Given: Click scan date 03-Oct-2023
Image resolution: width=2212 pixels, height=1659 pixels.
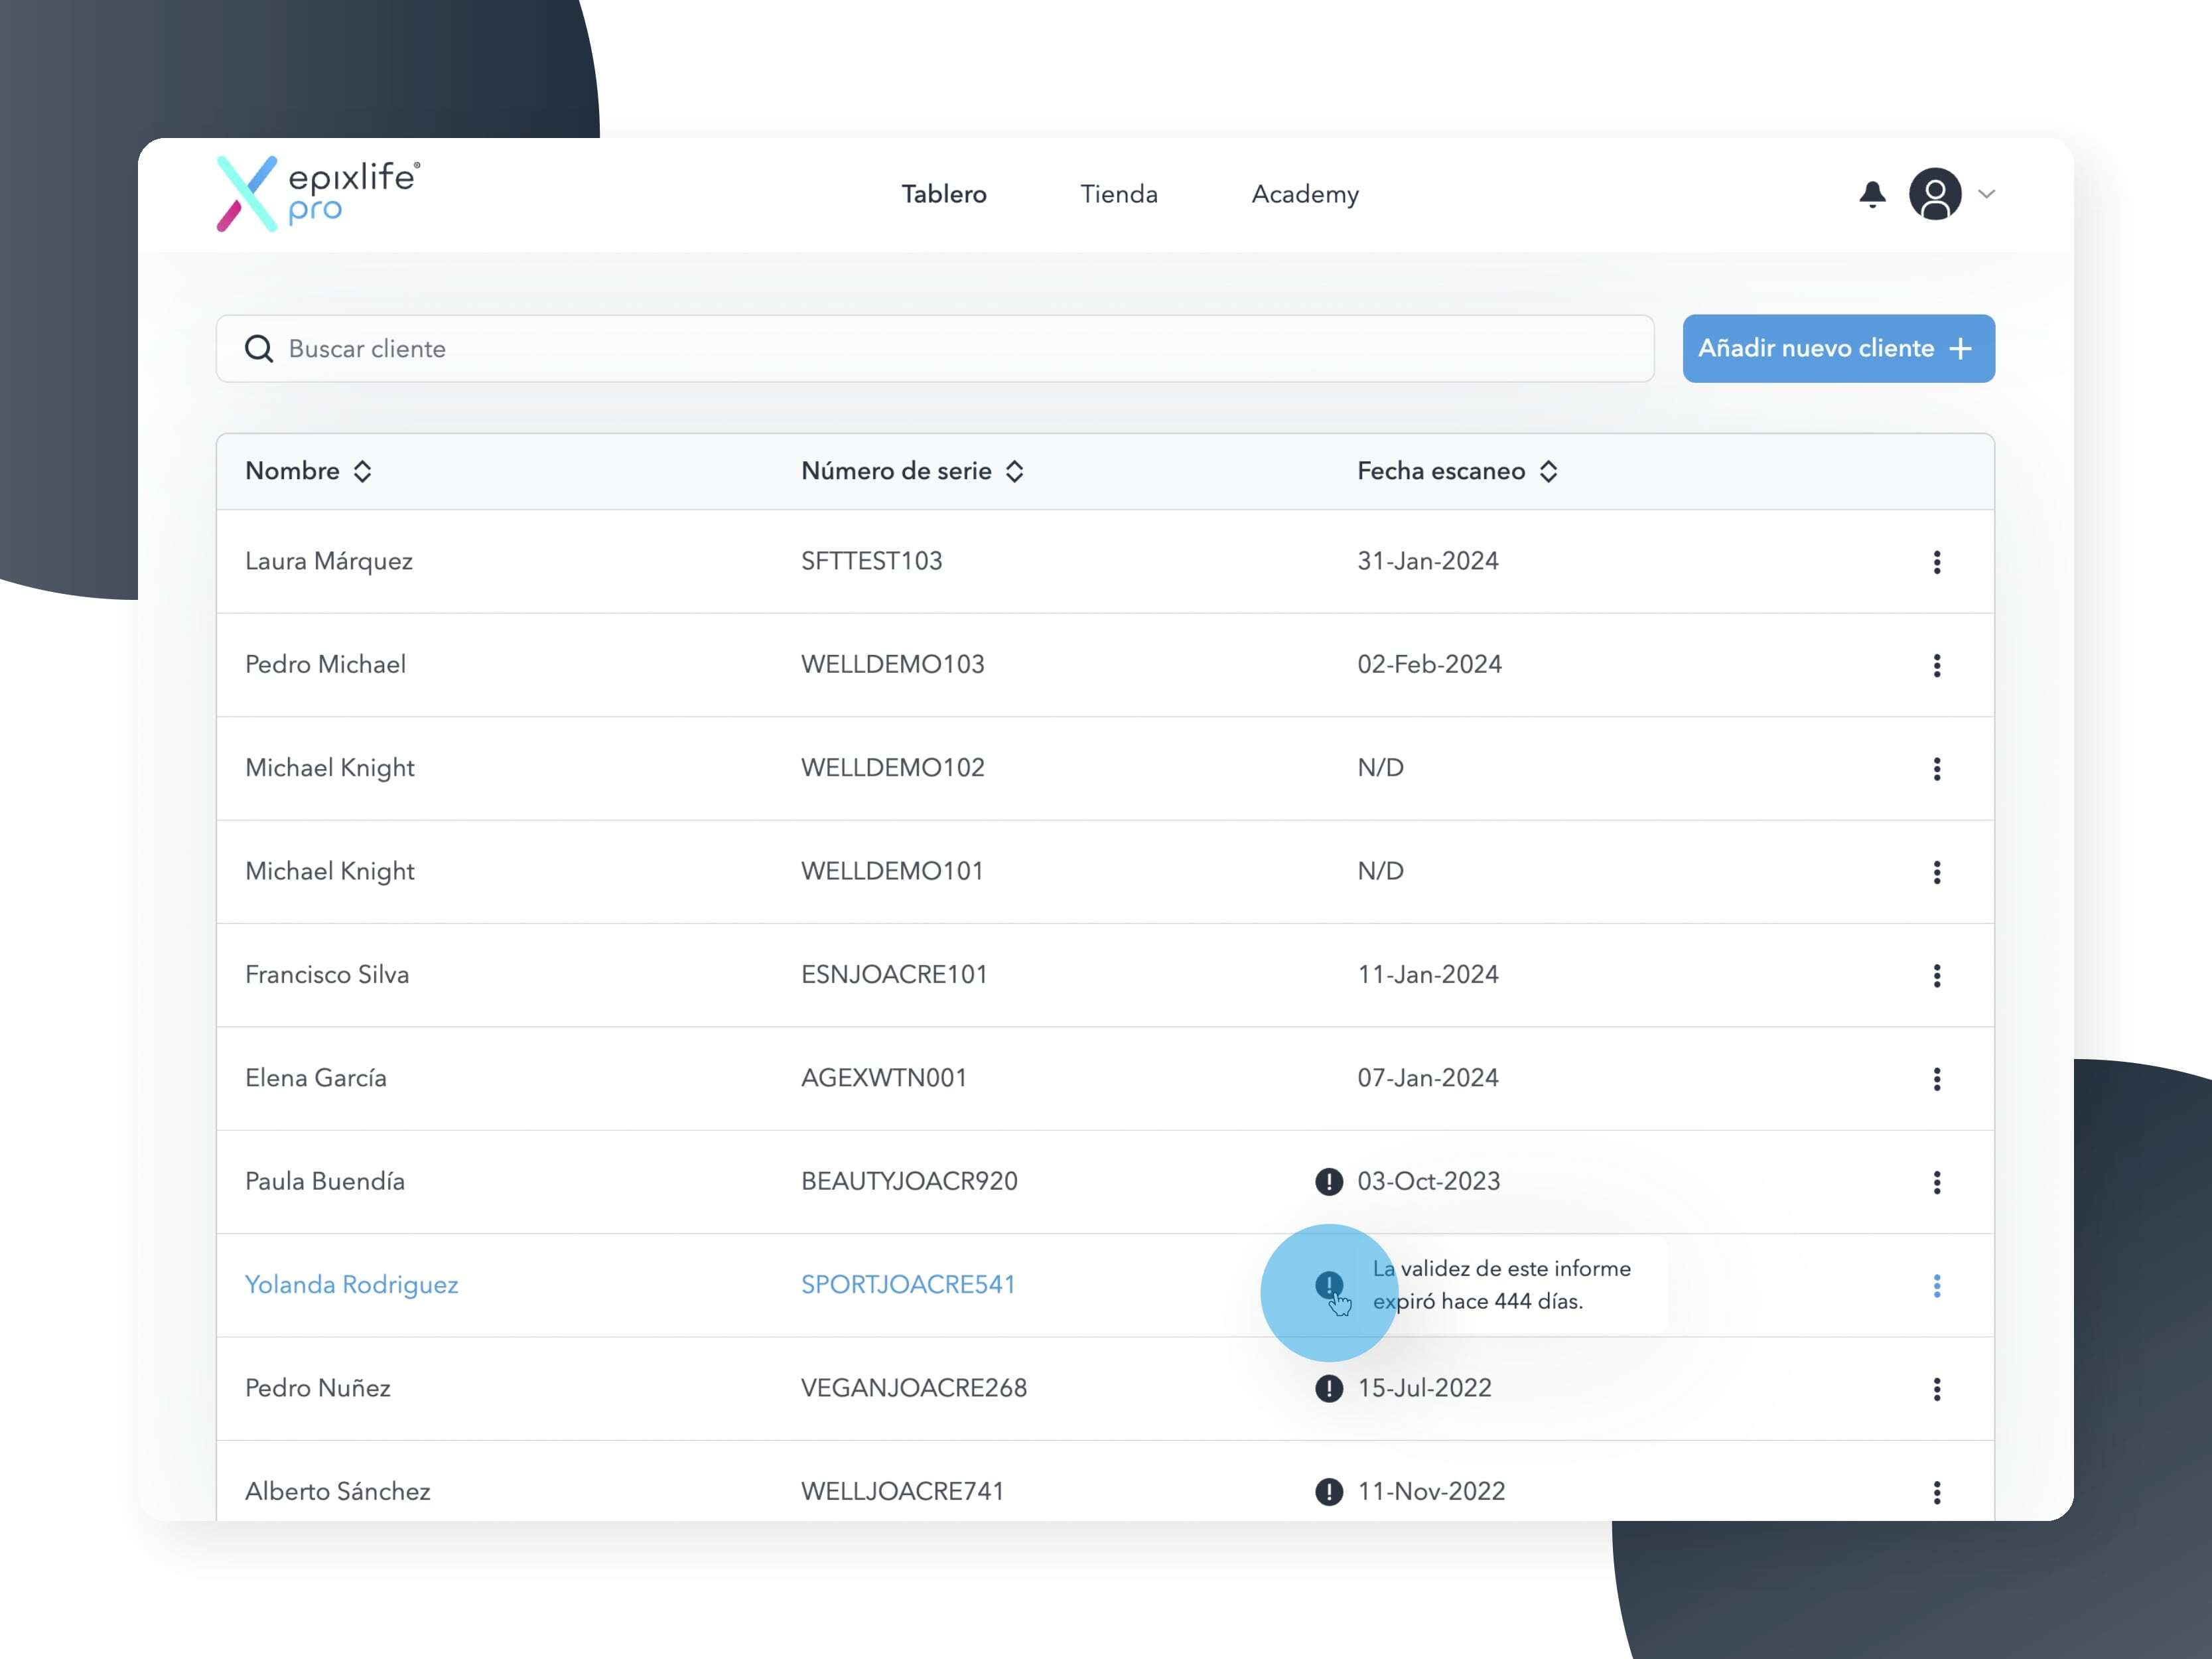Looking at the screenshot, I should point(1429,1181).
